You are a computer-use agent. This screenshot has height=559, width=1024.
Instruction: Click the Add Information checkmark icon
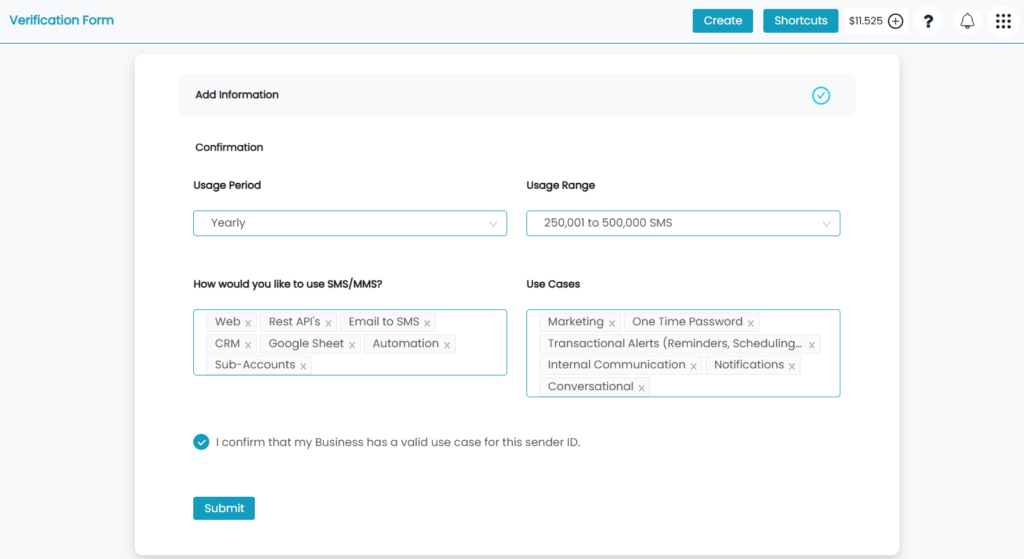tap(821, 95)
